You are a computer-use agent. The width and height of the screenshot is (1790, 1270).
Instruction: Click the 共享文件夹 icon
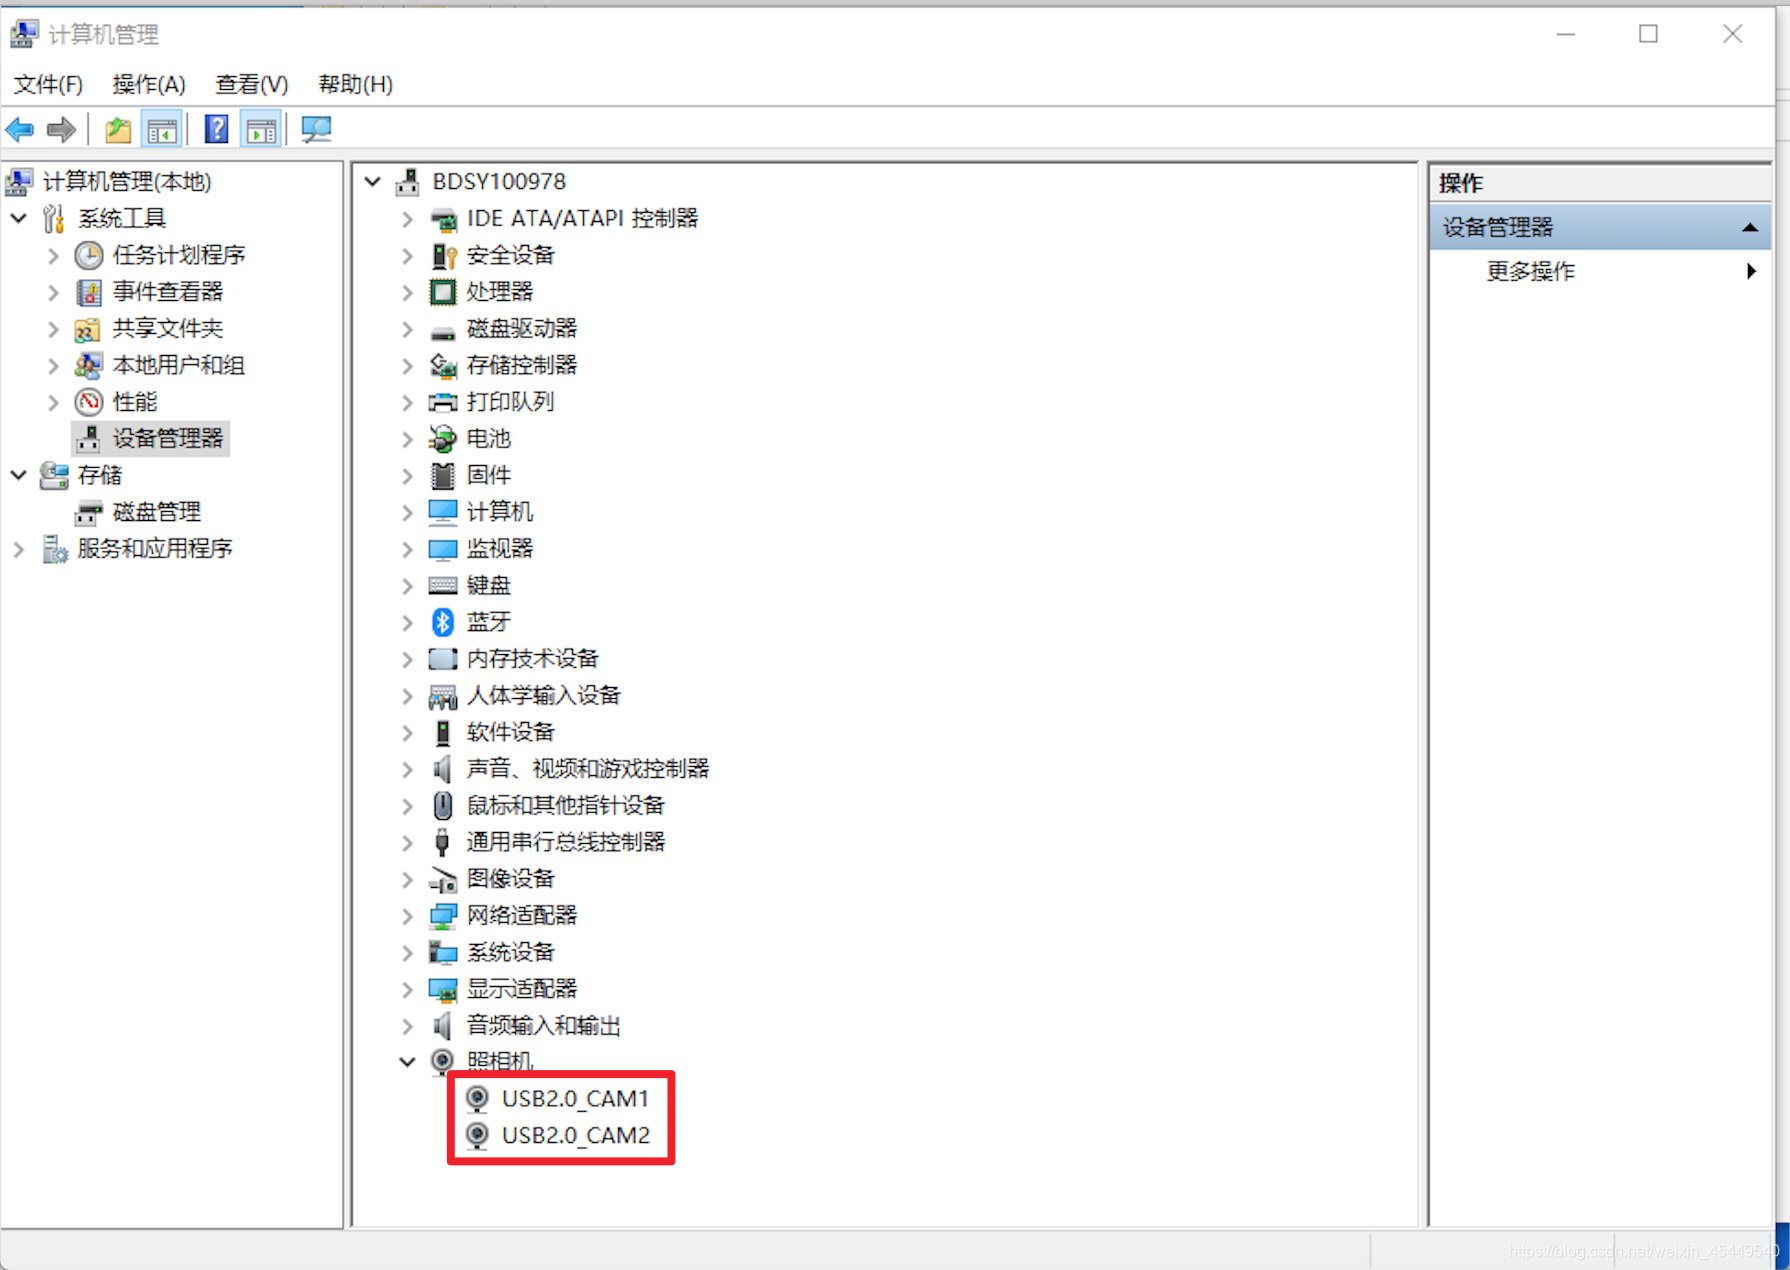(89, 329)
